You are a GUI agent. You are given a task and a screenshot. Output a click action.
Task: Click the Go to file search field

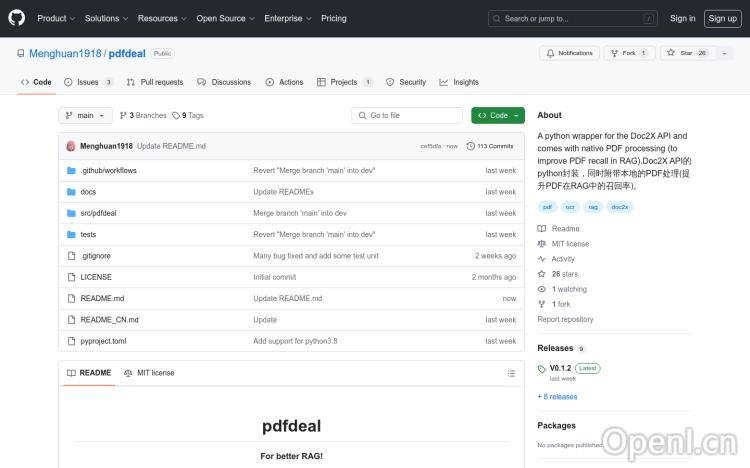click(x=407, y=116)
